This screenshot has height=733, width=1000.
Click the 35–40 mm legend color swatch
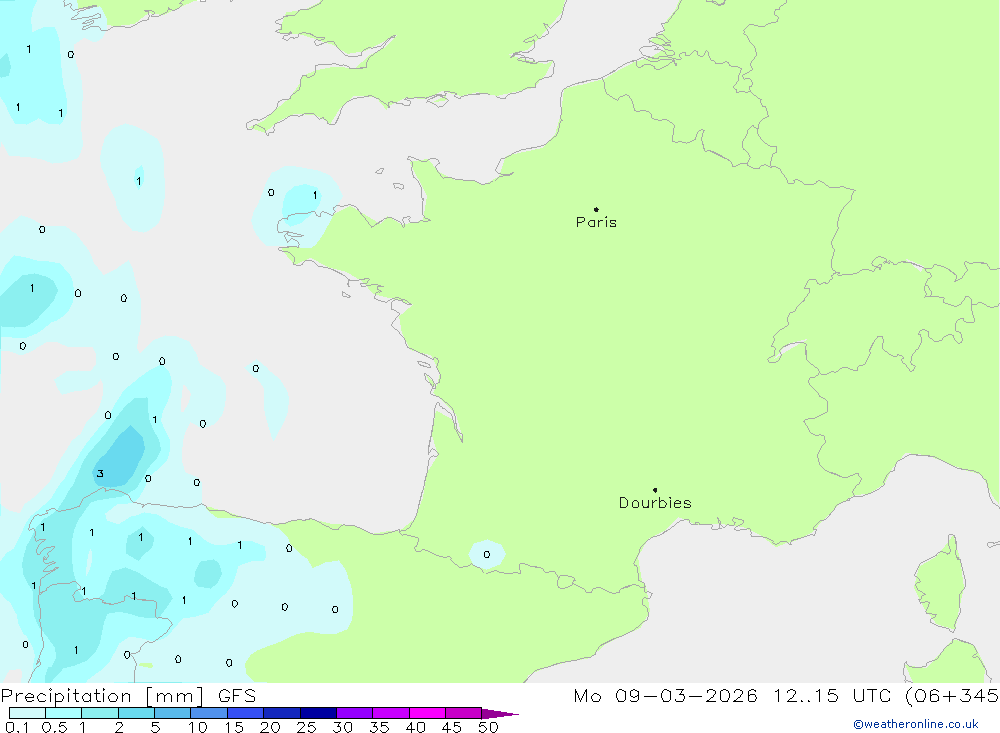click(x=390, y=713)
